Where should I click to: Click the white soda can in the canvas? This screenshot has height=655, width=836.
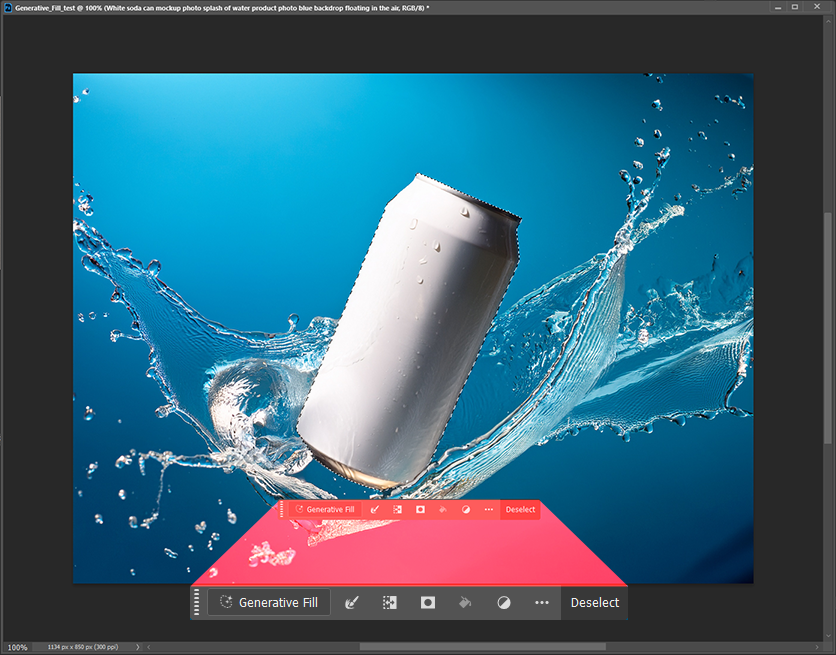(408, 330)
